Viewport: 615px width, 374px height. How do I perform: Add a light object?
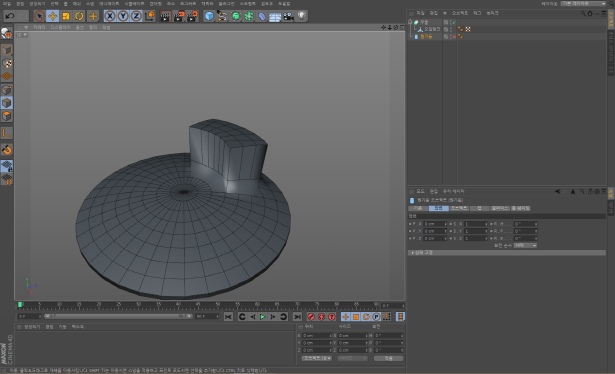(x=301, y=16)
